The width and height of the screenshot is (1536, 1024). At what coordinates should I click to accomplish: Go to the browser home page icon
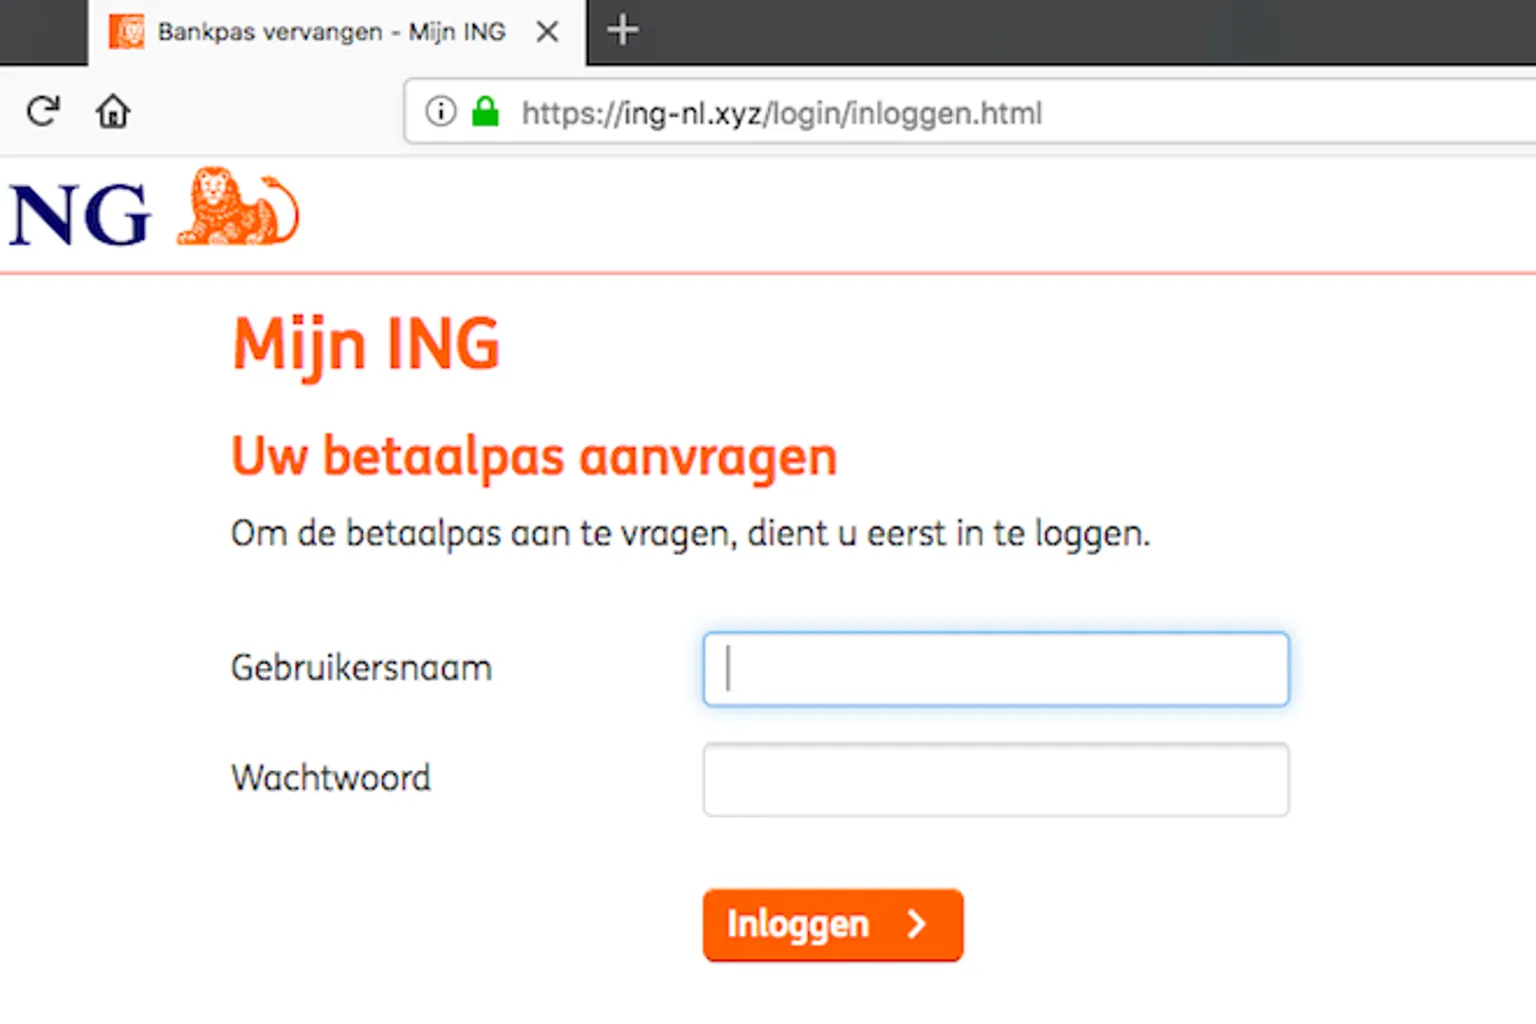pos(113,111)
